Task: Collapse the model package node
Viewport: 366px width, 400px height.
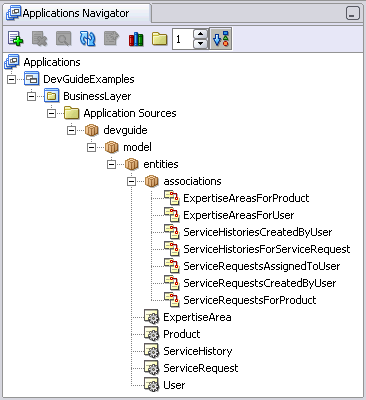Action: pyautogui.click(x=92, y=147)
